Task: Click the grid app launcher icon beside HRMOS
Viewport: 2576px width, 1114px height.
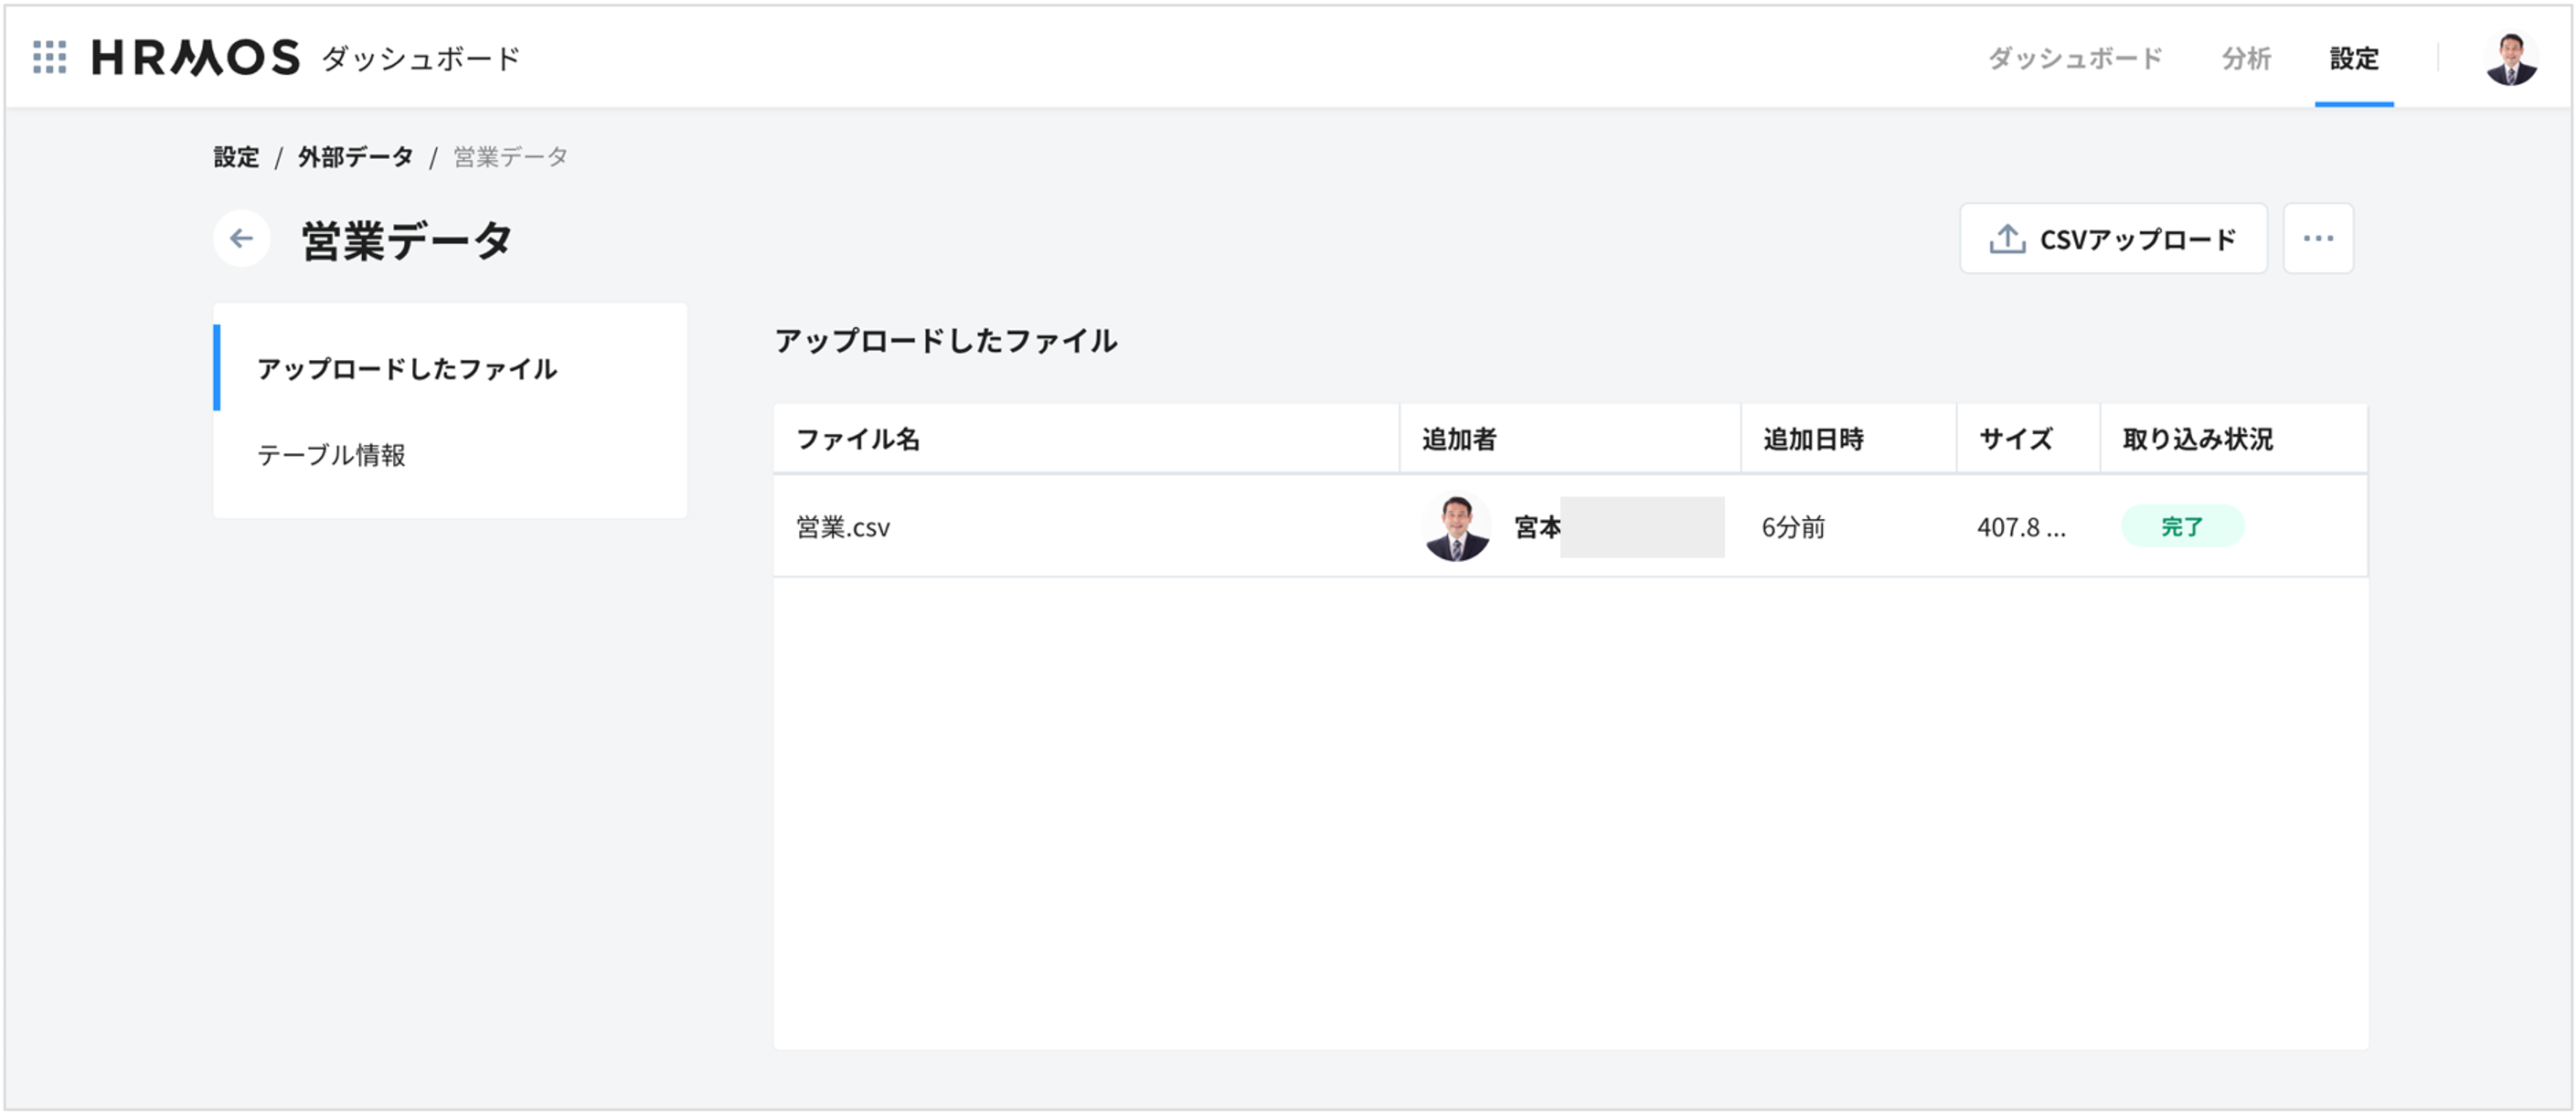Action: tap(51, 58)
